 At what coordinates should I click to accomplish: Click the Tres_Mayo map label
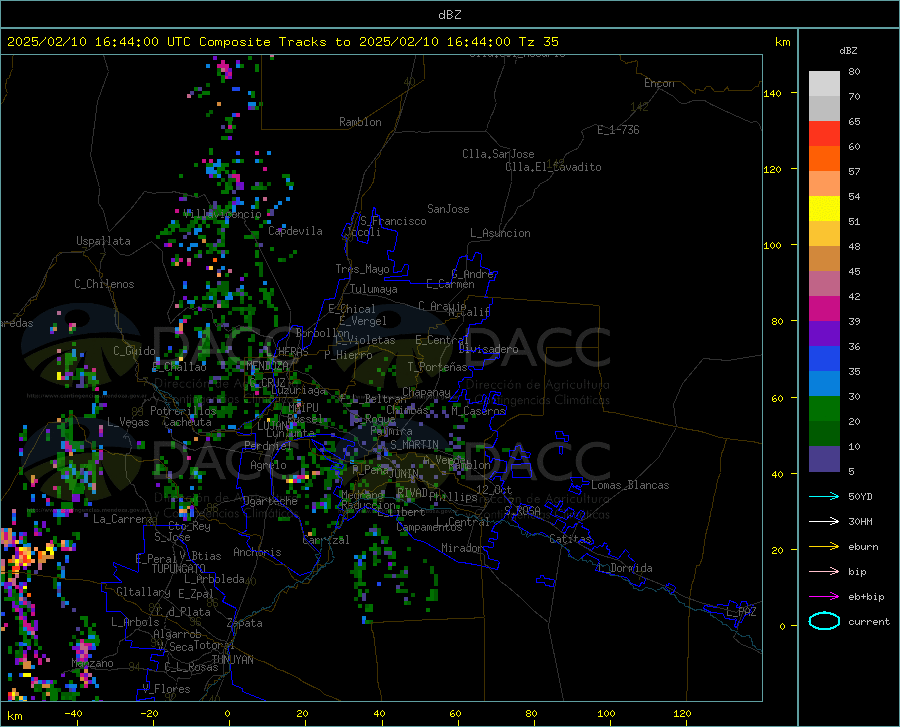pyautogui.click(x=362, y=269)
